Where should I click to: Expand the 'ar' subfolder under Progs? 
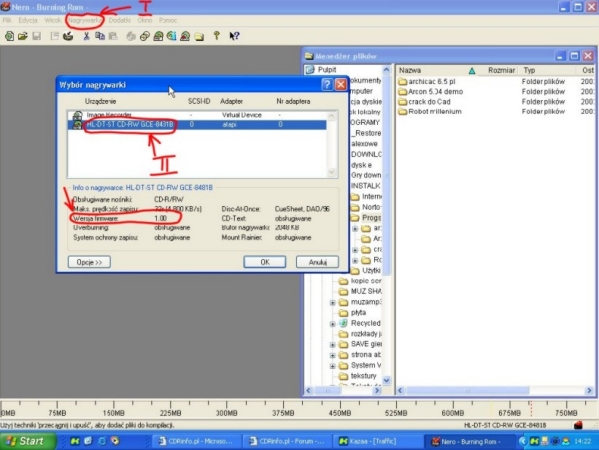(x=355, y=228)
